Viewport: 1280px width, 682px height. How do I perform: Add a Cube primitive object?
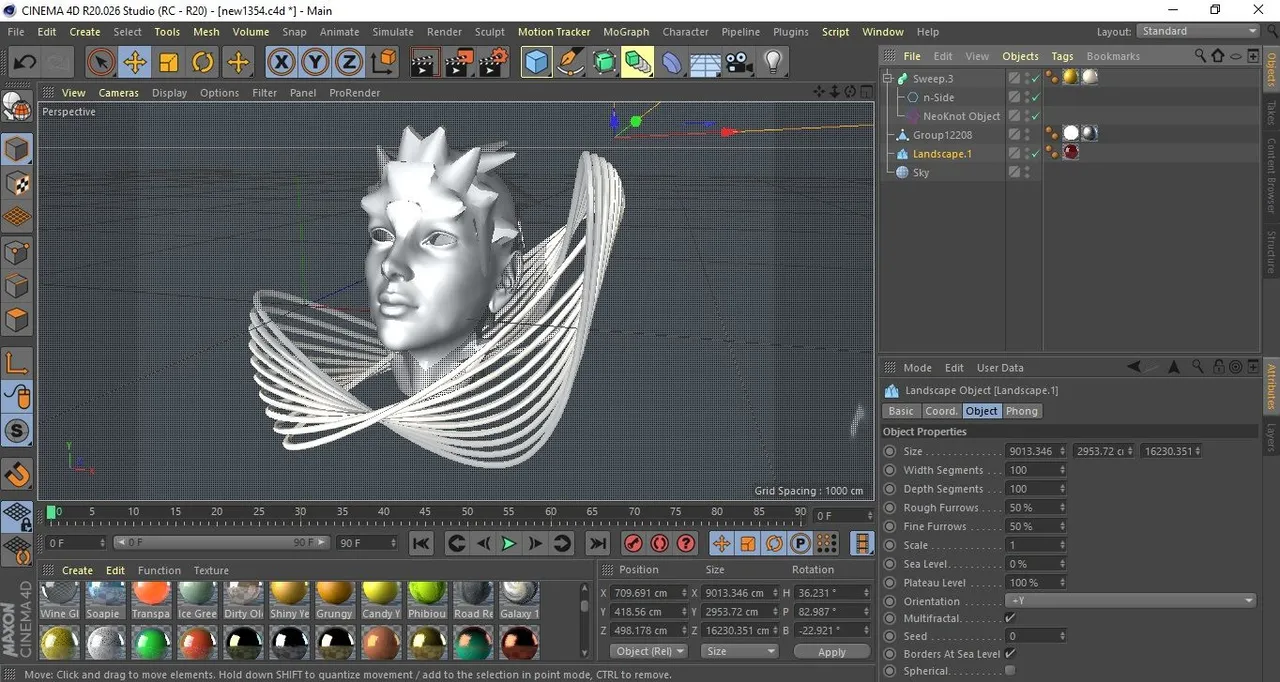(537, 63)
